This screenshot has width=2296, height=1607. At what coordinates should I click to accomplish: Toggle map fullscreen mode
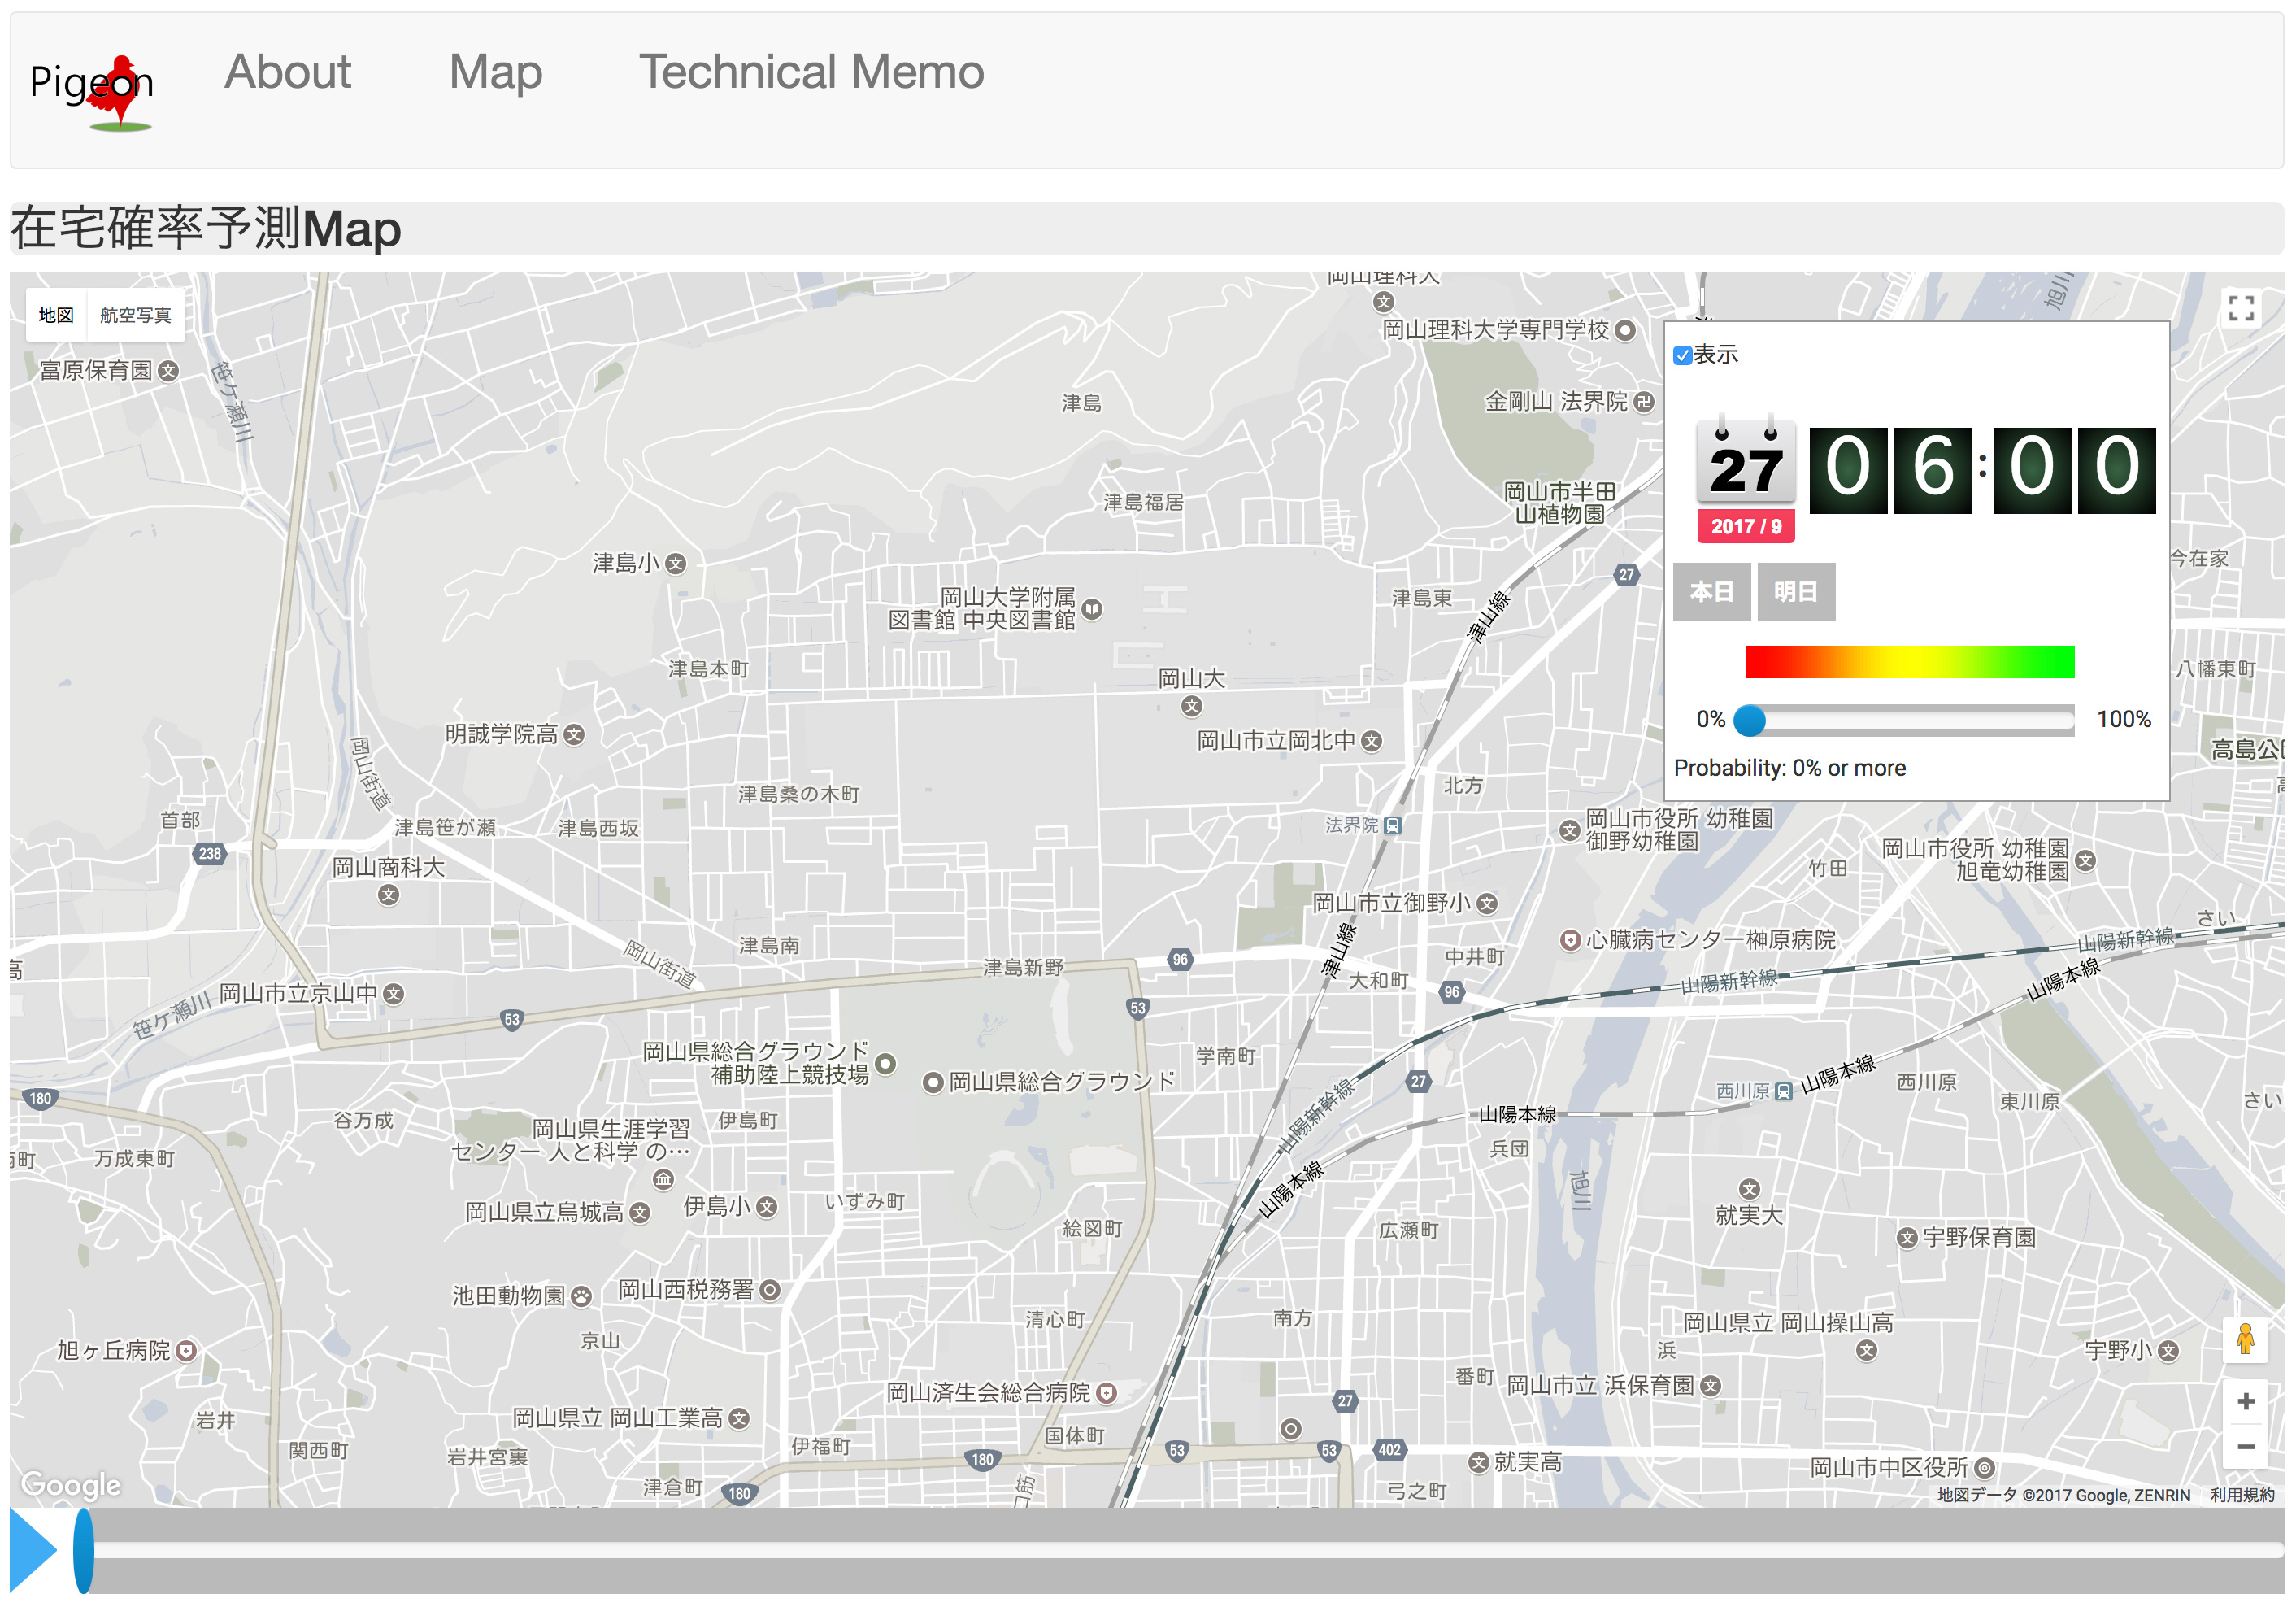(x=2241, y=308)
